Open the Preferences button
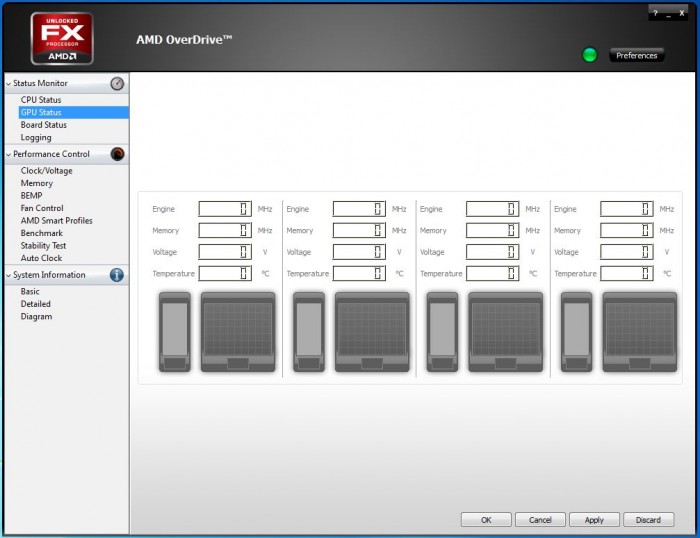The height and width of the screenshot is (538, 700). (637, 55)
